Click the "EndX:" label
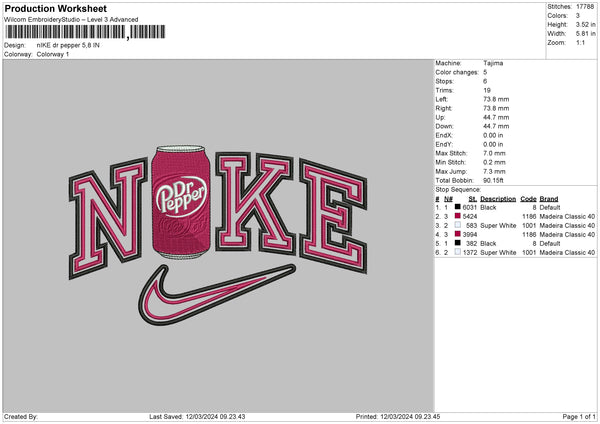 point(444,135)
